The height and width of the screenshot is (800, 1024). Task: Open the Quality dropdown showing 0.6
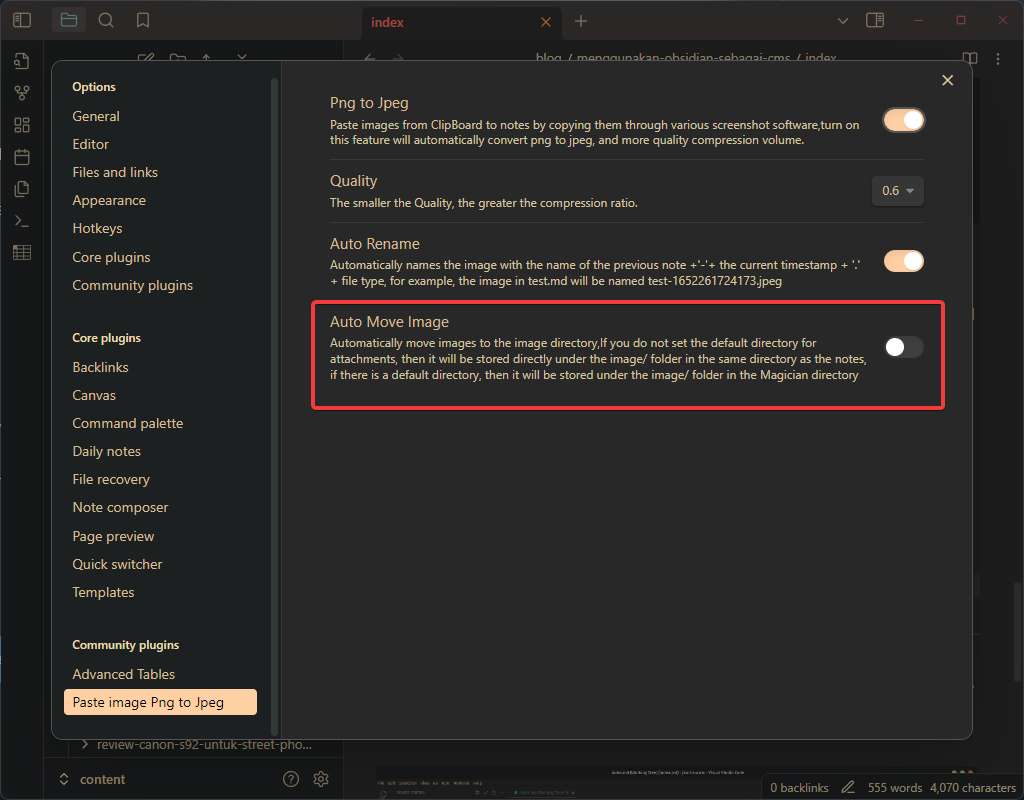point(897,191)
